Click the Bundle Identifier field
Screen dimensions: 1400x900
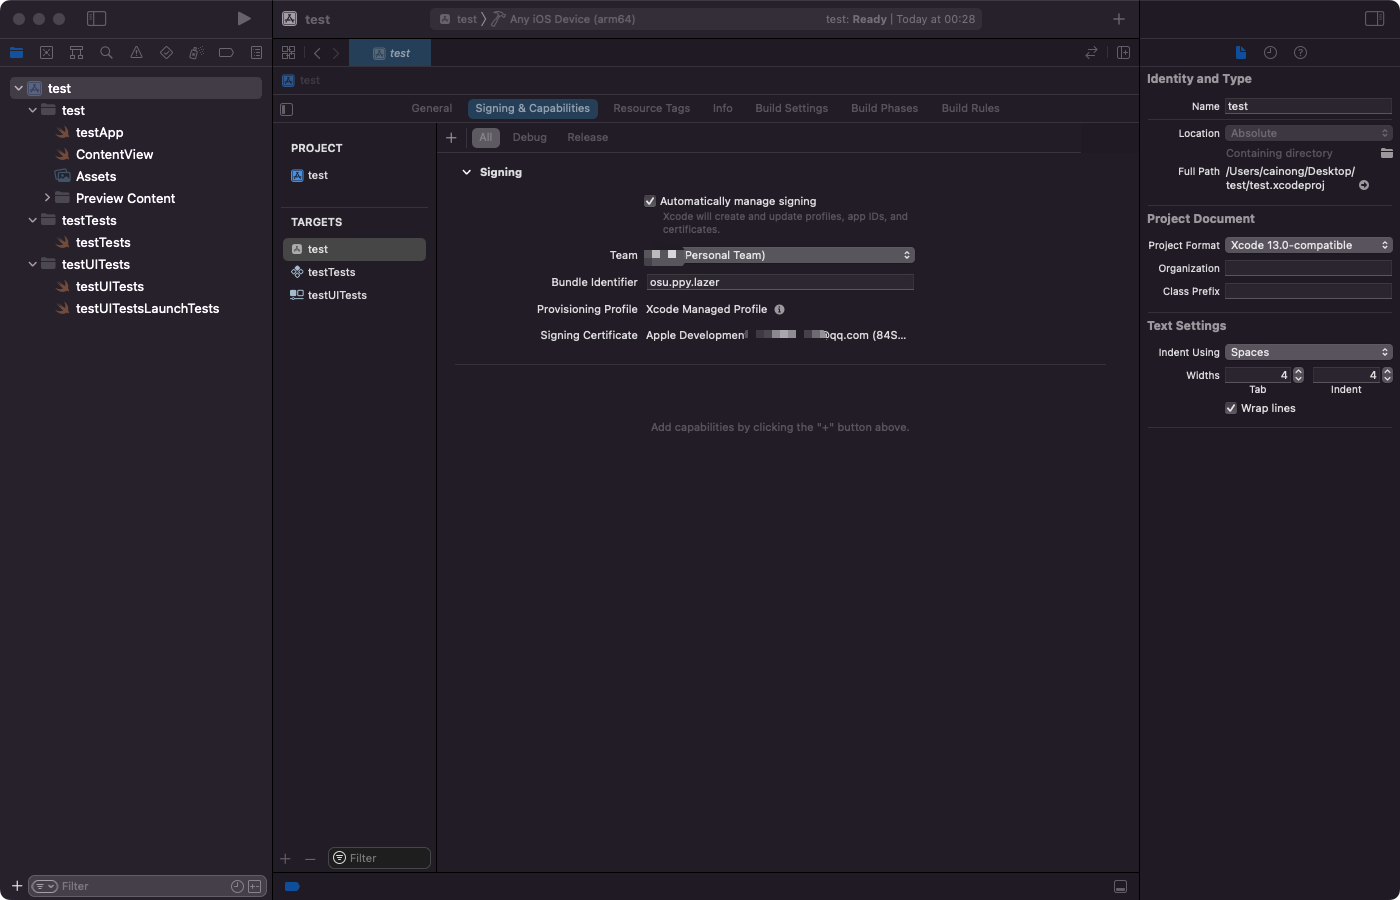click(780, 283)
